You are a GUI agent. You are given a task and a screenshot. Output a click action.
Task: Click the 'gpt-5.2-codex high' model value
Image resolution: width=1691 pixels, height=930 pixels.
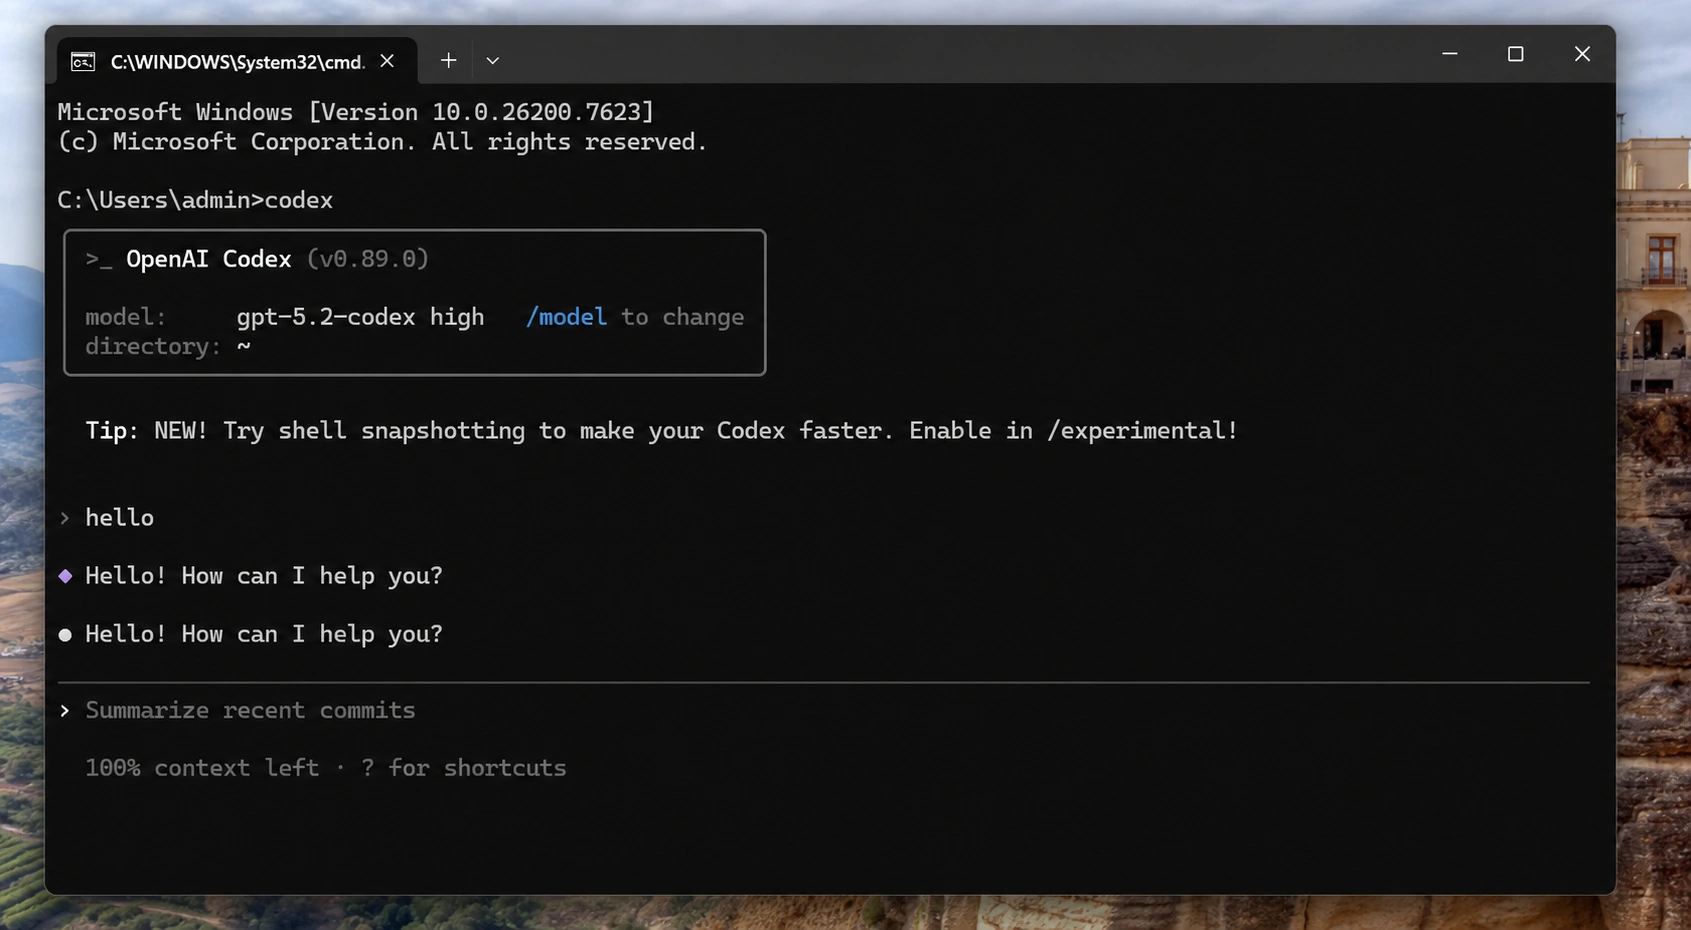point(360,317)
